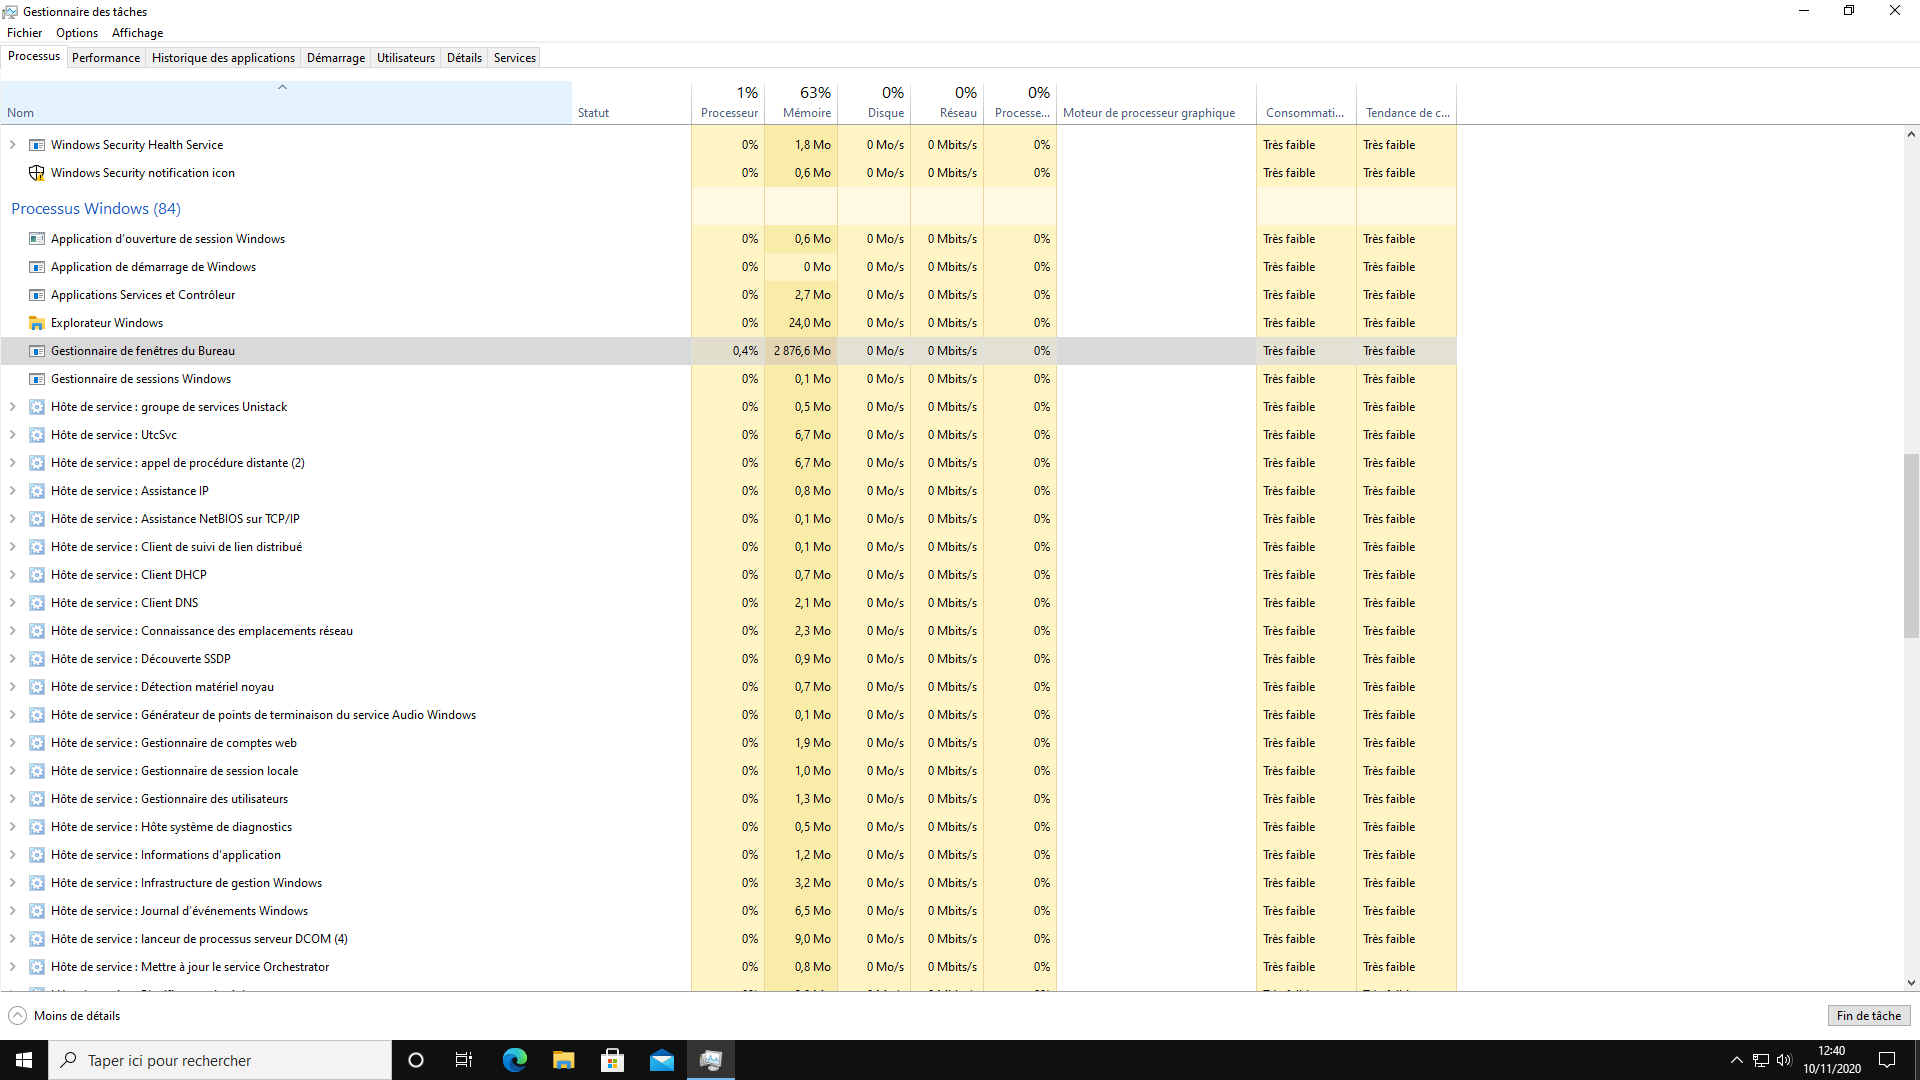
Task: Click the Windows Security notification icon shield
Action: point(37,173)
